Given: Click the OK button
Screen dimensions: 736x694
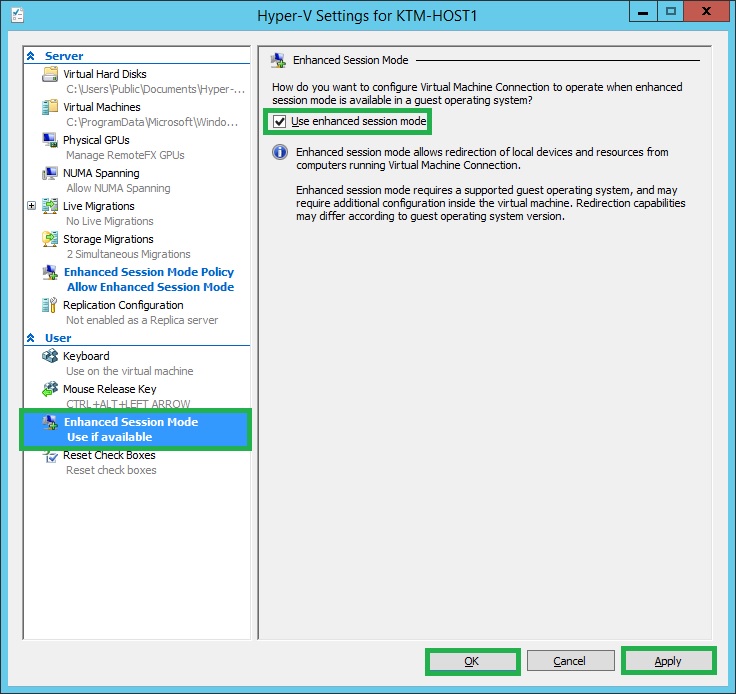Looking at the screenshot, I should click(x=472, y=661).
